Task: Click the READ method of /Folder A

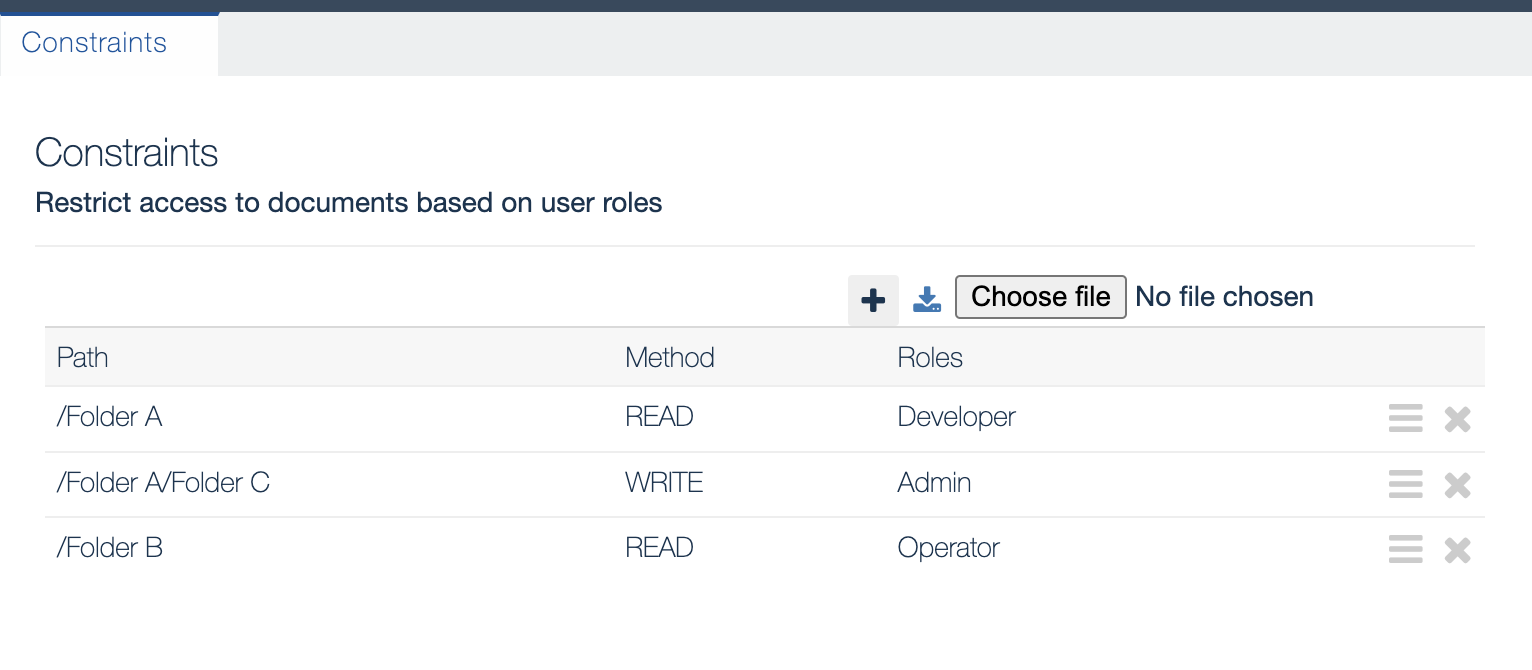Action: point(659,417)
